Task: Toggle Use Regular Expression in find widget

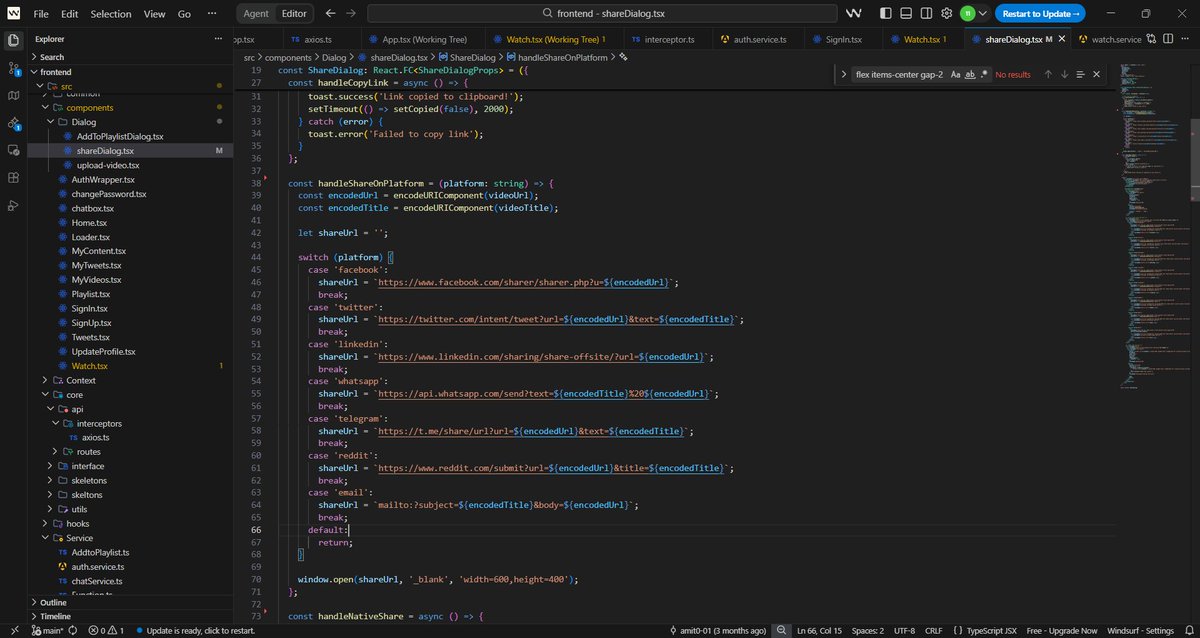Action: [985, 74]
